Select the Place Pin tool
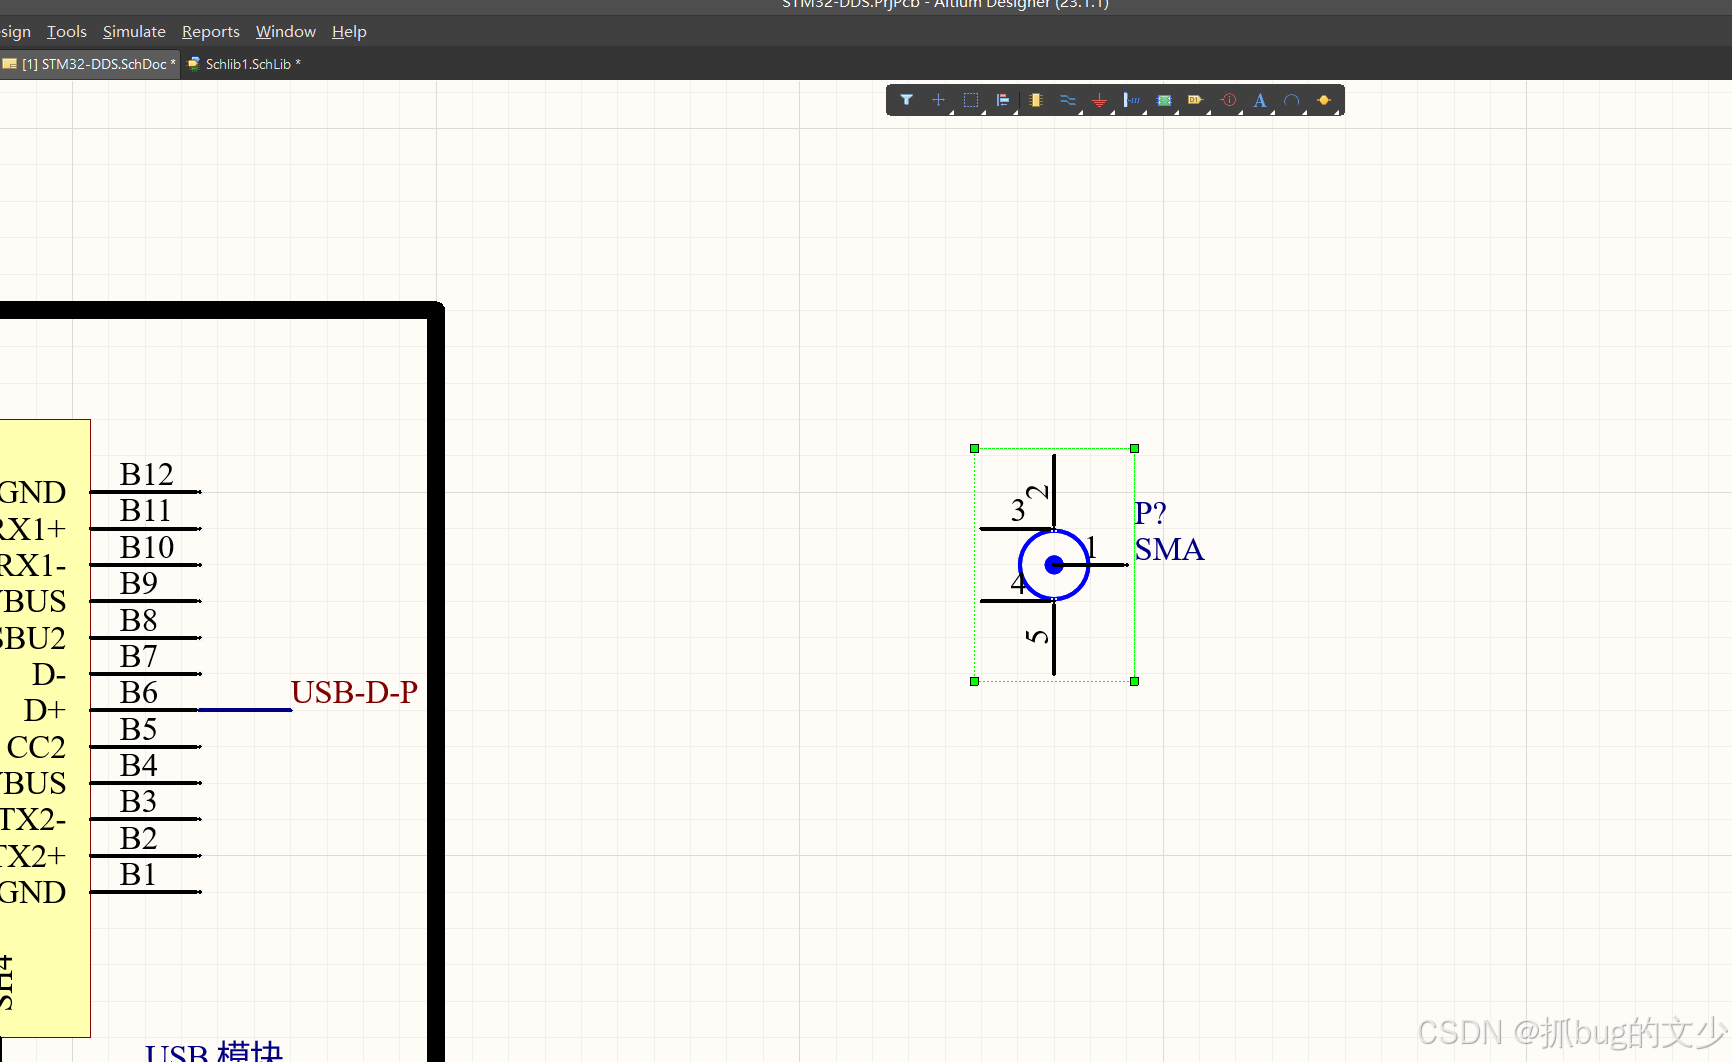The width and height of the screenshot is (1732, 1062). point(1131,100)
